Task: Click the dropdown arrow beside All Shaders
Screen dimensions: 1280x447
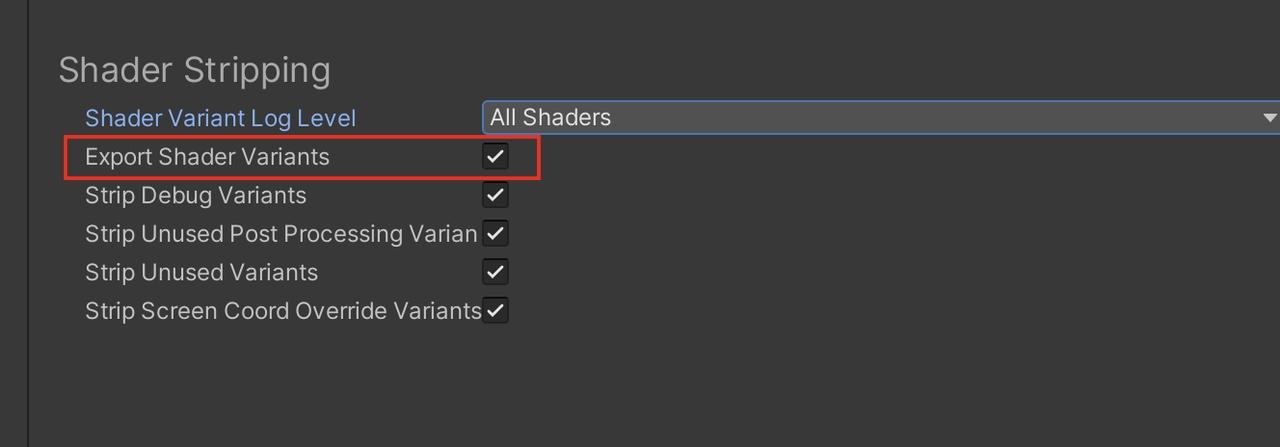Action: point(1269,117)
